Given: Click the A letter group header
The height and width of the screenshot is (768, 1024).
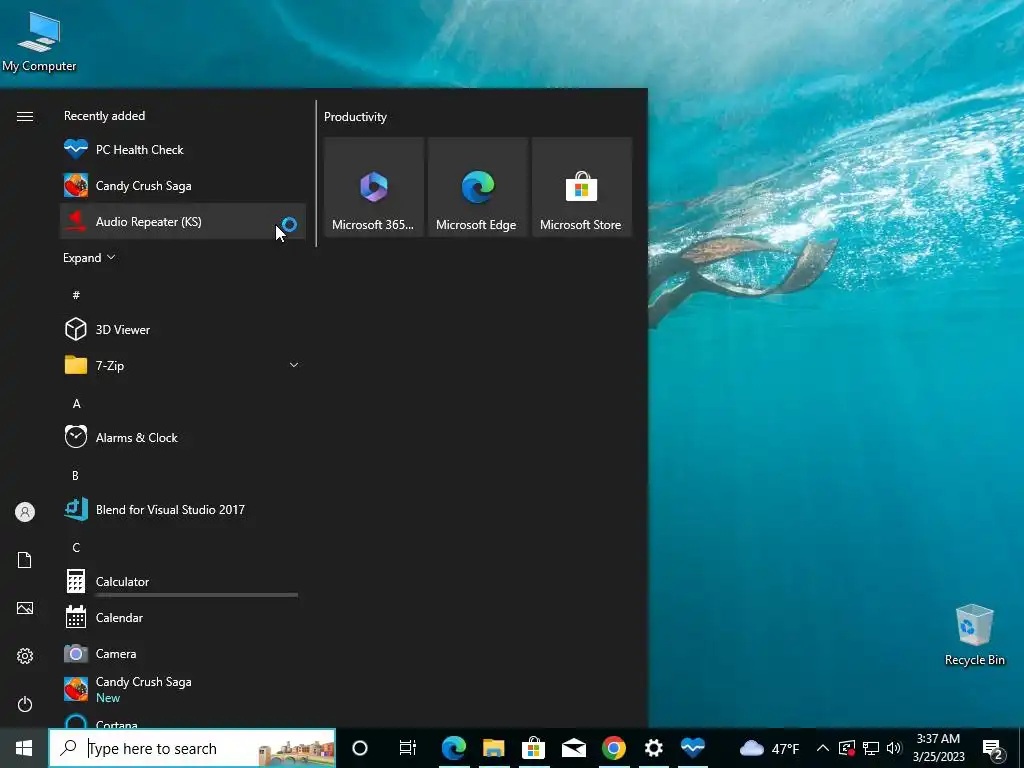Looking at the screenshot, I should pos(76,404).
